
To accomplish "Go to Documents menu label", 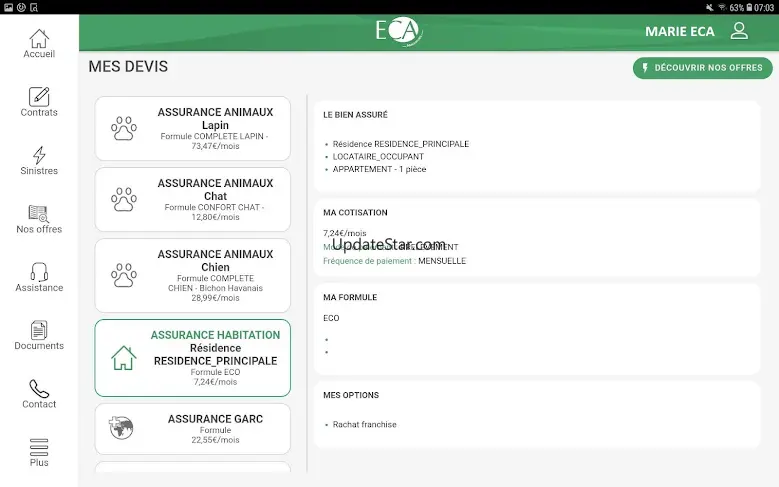I will (x=39, y=345).
